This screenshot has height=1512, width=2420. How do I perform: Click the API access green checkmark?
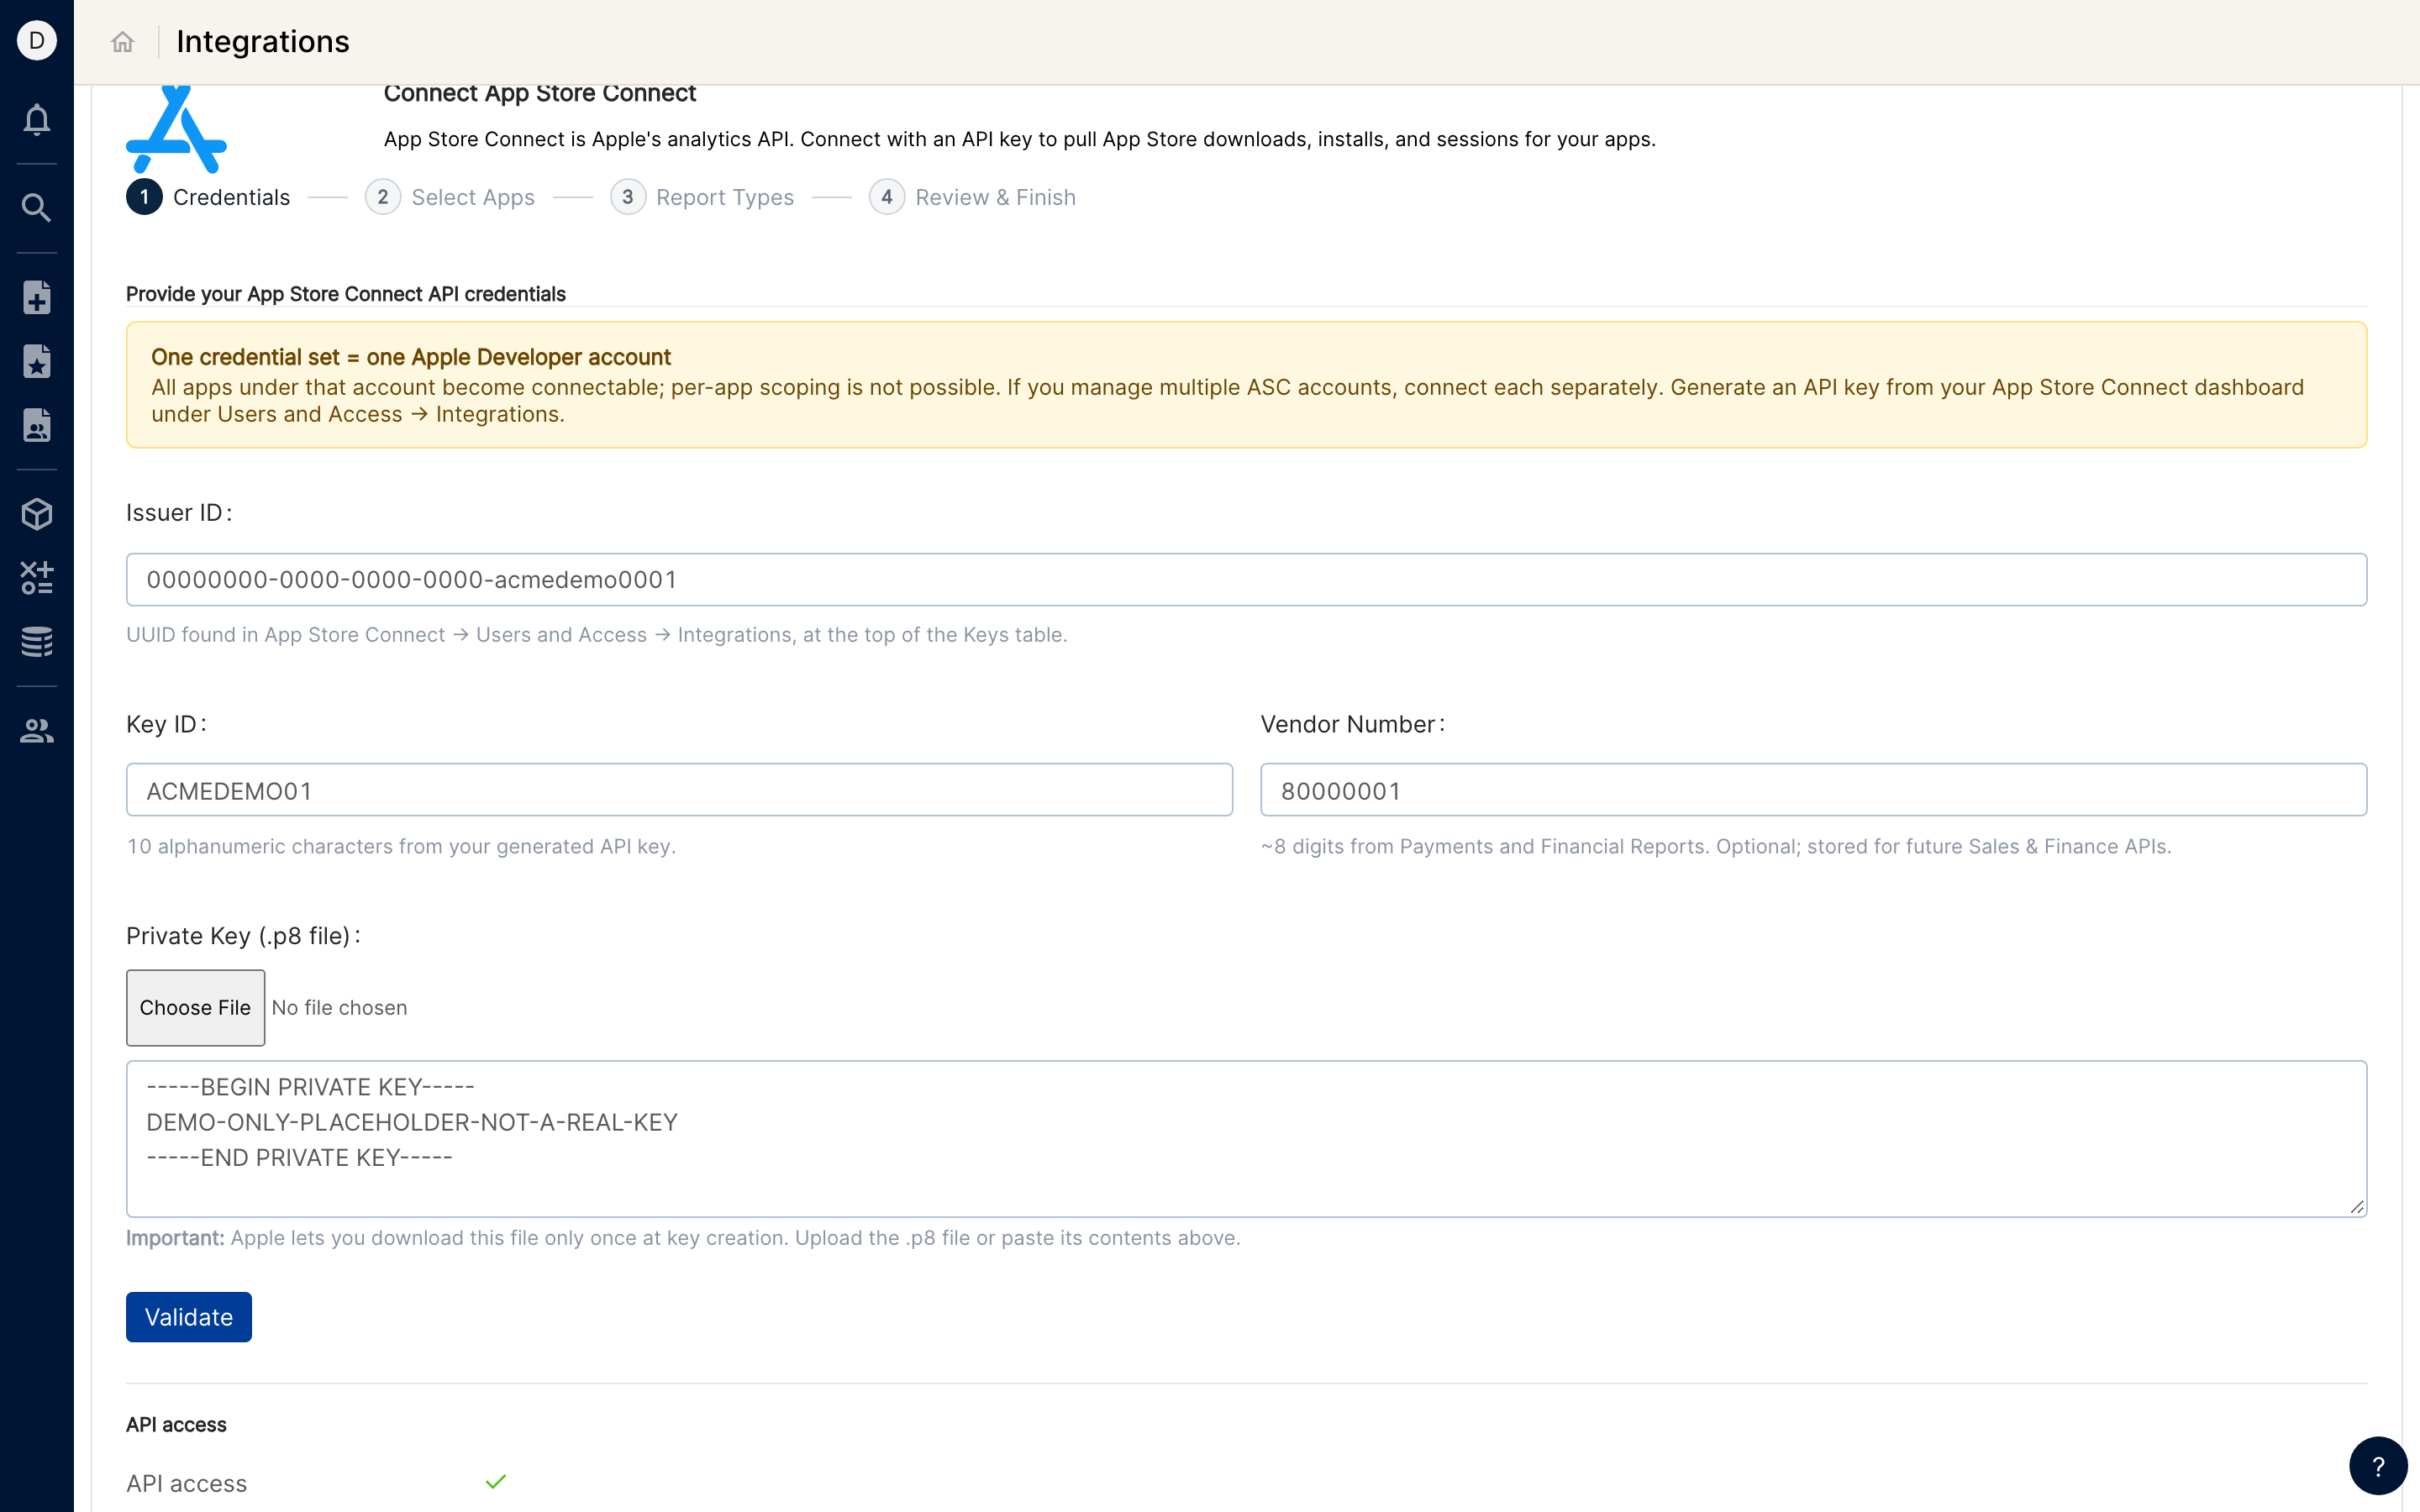496,1482
